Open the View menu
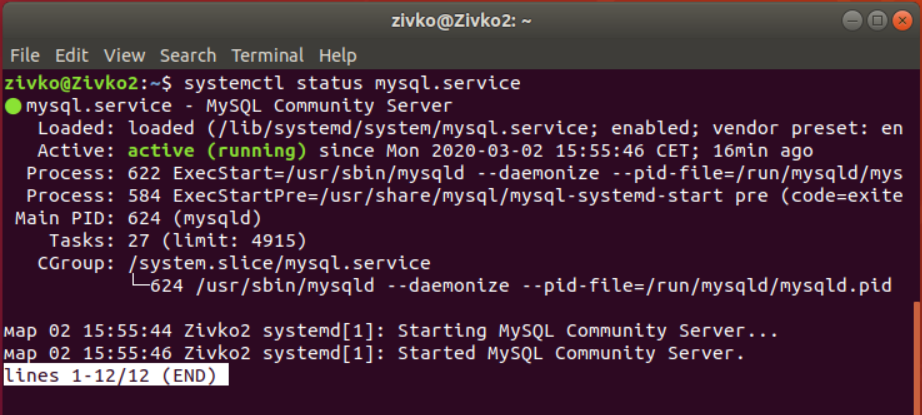The image size is (922, 415). [x=124, y=55]
